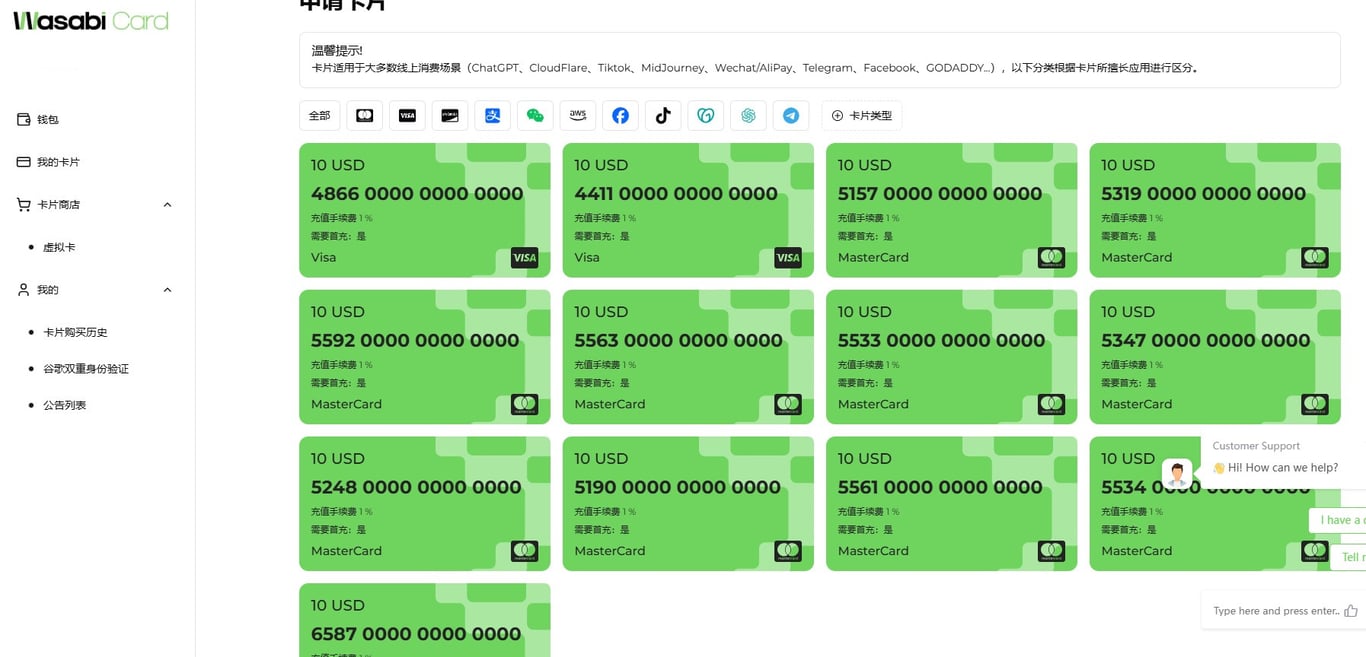Select the Visa card 4411 0000 0000 0000
The width and height of the screenshot is (1366, 657).
click(688, 210)
